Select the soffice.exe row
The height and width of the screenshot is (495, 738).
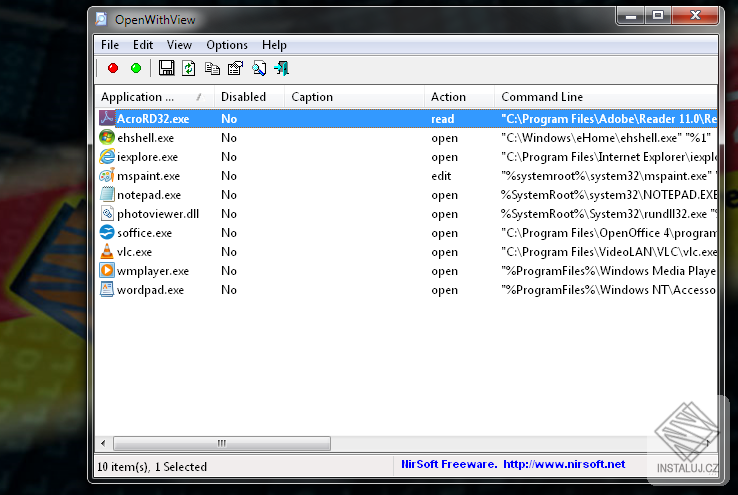406,233
